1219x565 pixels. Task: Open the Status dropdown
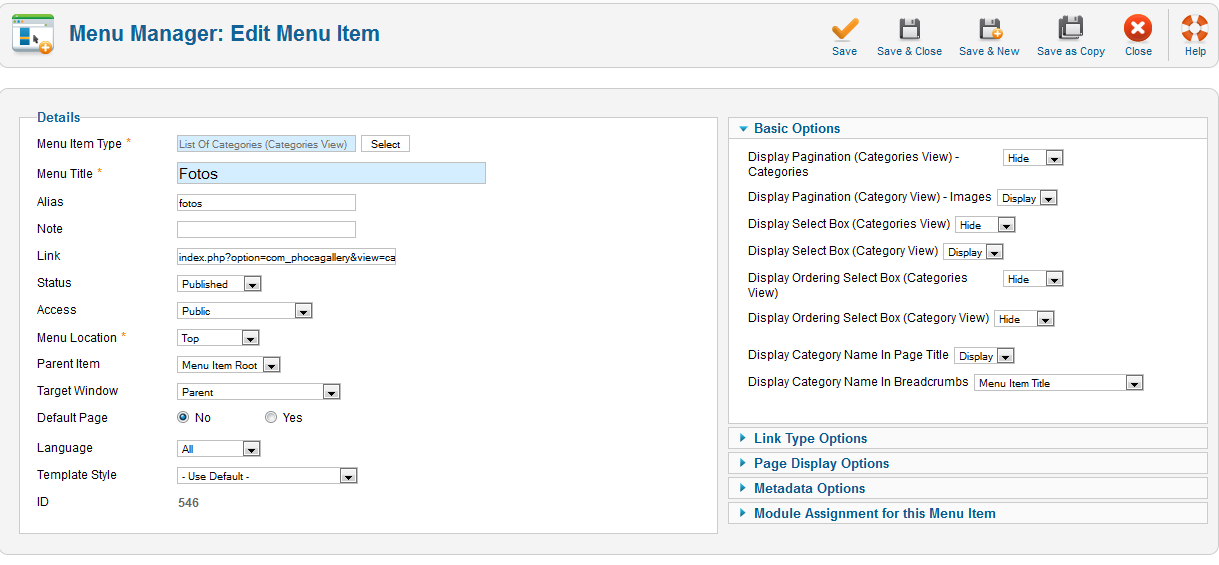pyautogui.click(x=219, y=284)
